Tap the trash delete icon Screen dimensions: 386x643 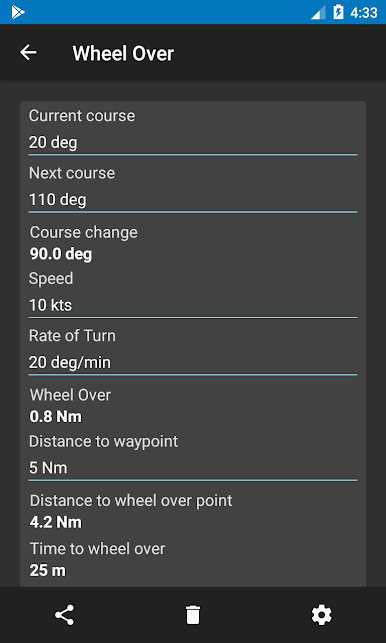pyautogui.click(x=193, y=615)
